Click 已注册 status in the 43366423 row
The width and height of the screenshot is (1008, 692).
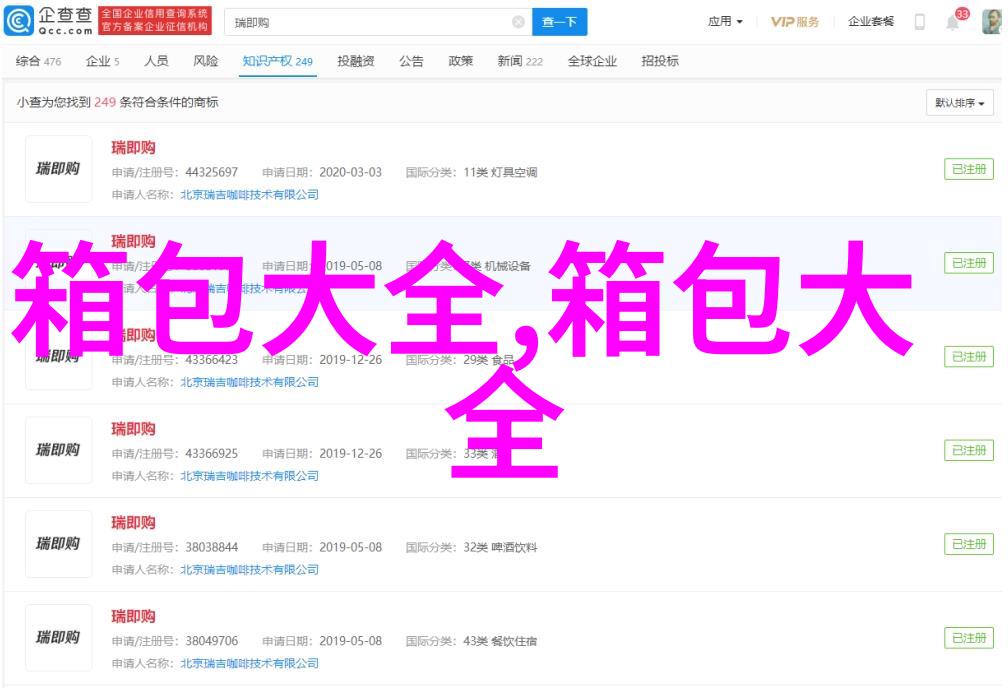969,357
